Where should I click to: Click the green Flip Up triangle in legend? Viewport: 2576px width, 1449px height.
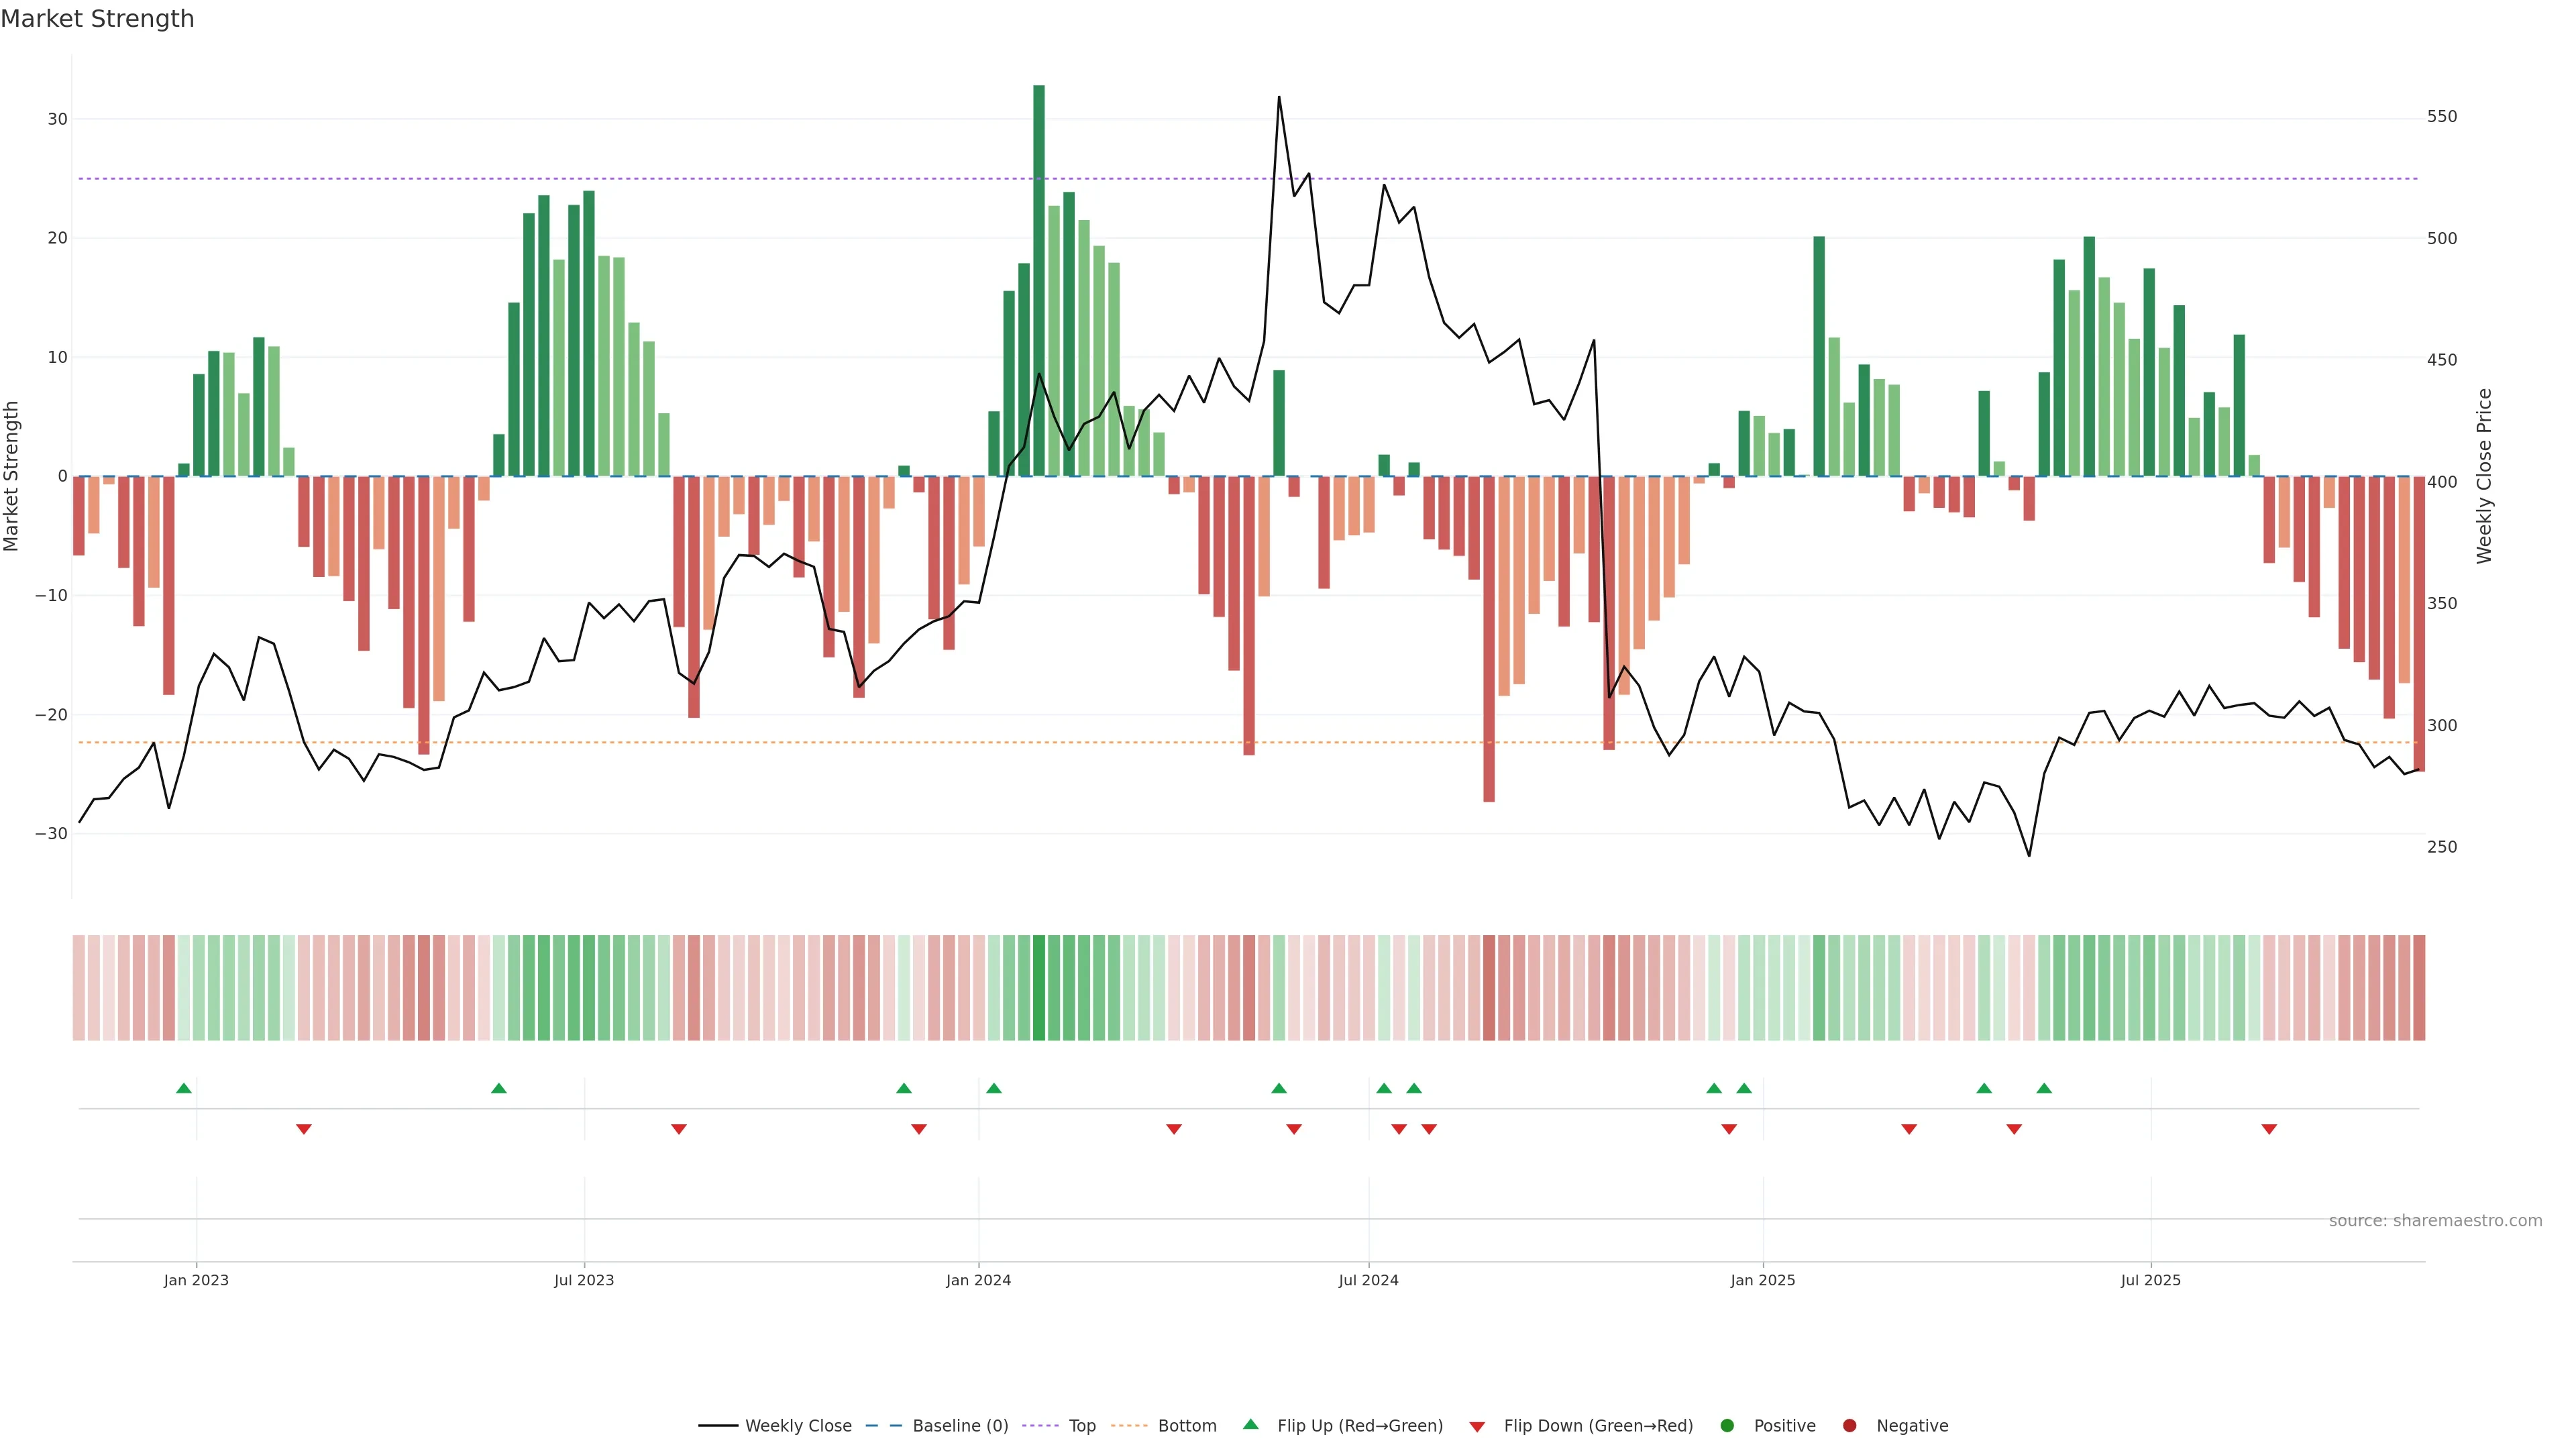click(x=1250, y=1424)
